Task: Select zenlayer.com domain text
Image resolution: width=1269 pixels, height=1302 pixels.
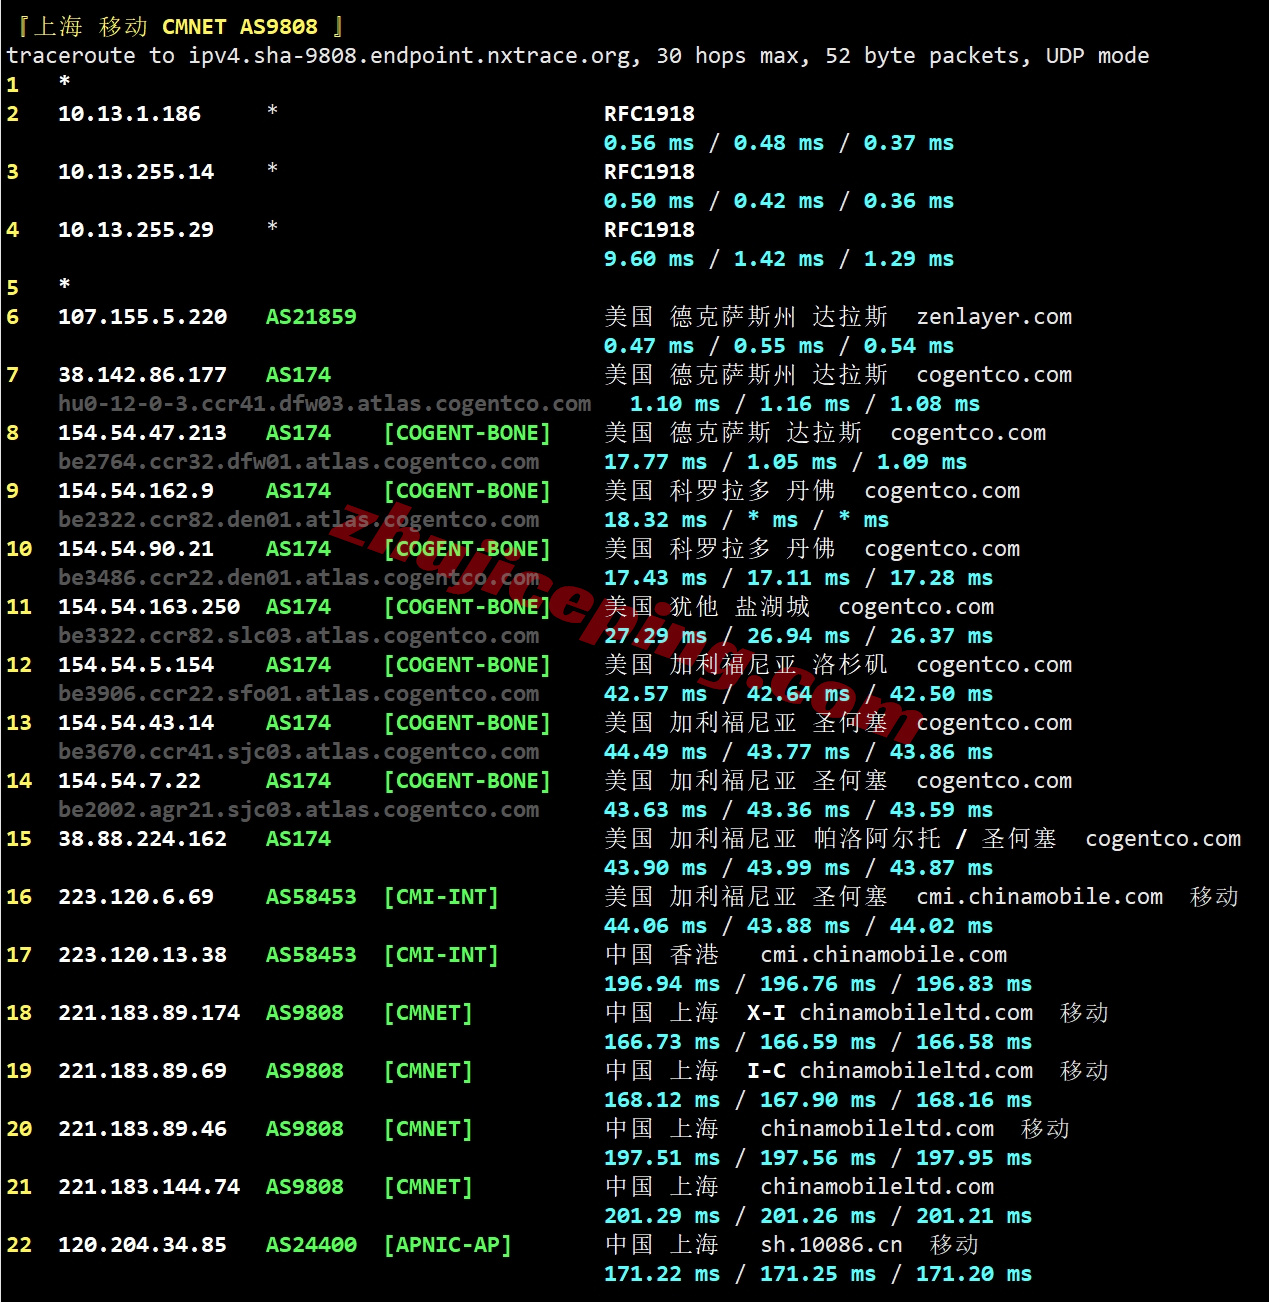Action: (x=994, y=317)
